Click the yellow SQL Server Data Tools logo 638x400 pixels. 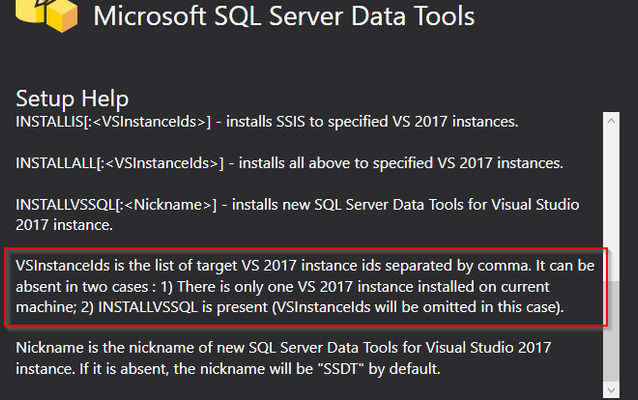point(46,15)
